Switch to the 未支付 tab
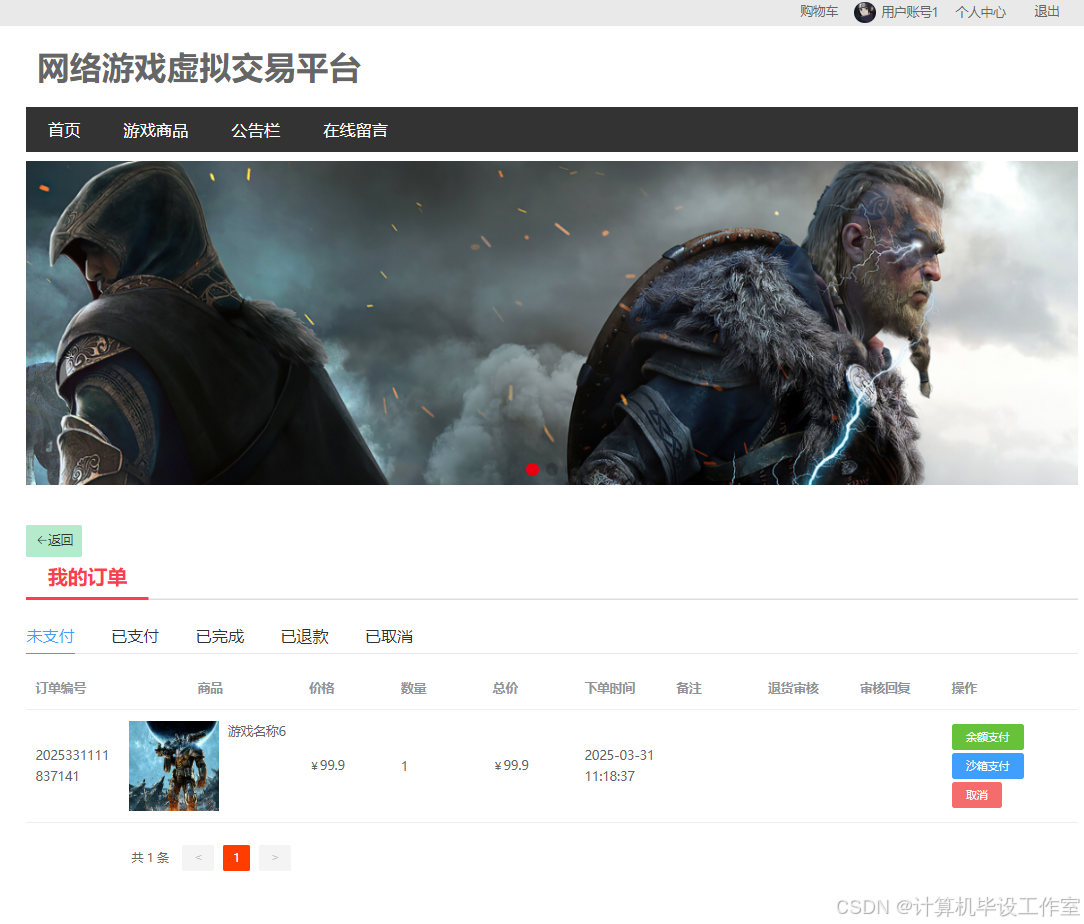Viewport: 1084px width, 924px height. point(50,636)
